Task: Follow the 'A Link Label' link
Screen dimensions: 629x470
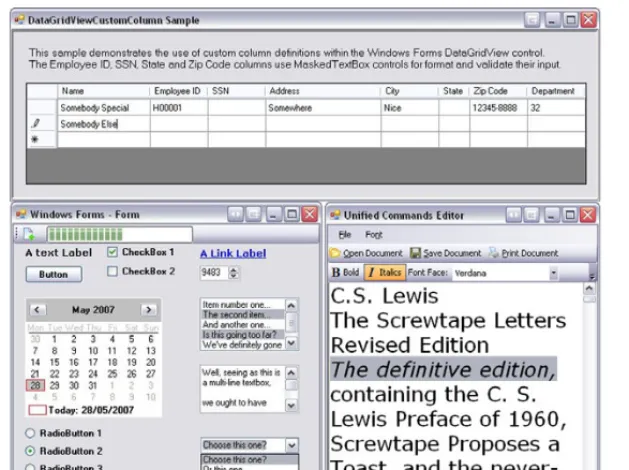Action: point(233,253)
